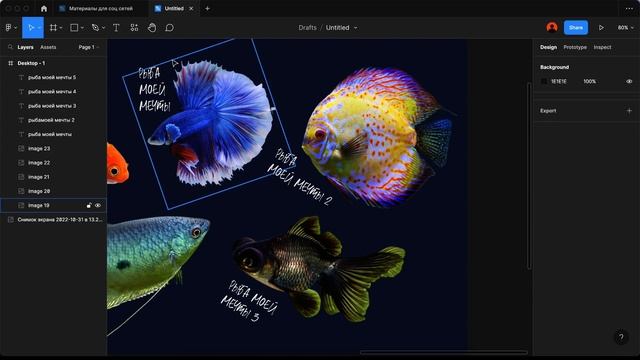Open the 80% zoom dropdown
Image resolution: width=640 pixels, height=360 pixels.
click(625, 28)
